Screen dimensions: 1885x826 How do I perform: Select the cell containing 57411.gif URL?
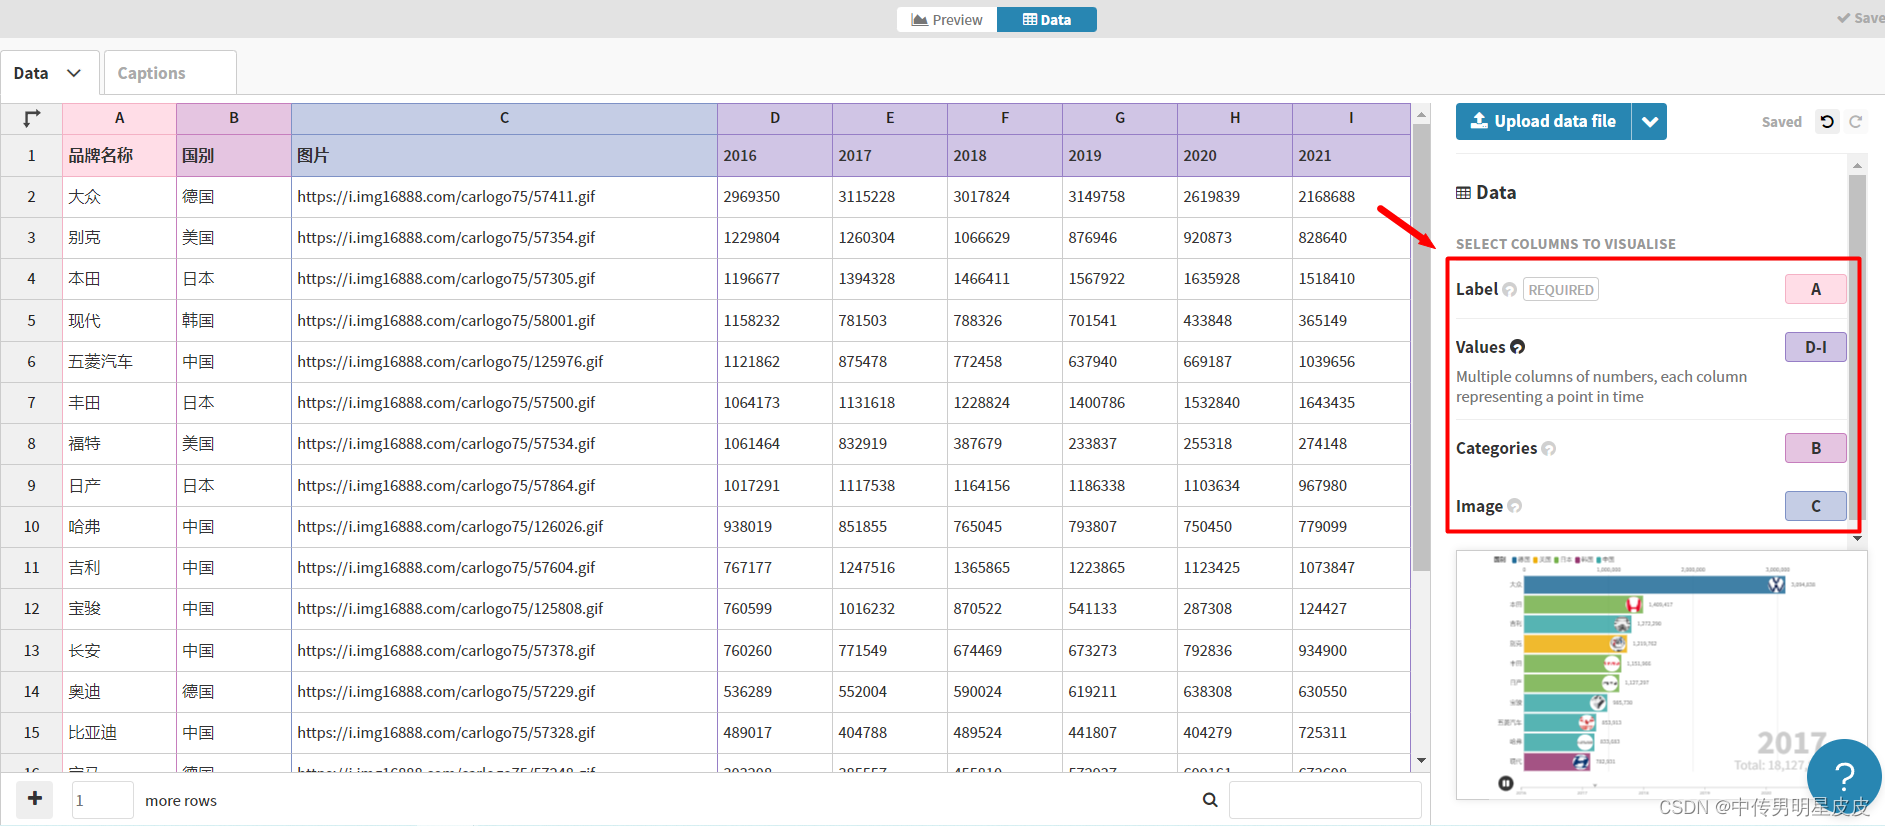point(504,197)
